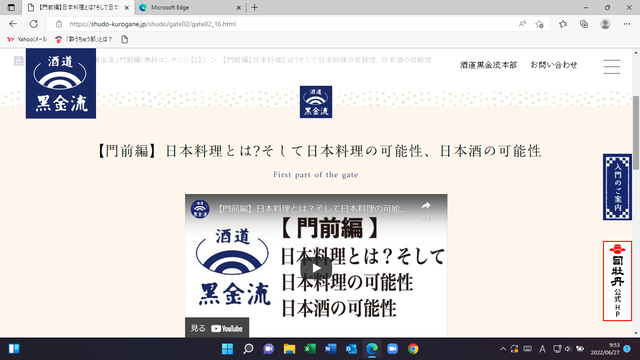Launch Word from taskbar
The image size is (640, 360).
(x=331, y=349)
